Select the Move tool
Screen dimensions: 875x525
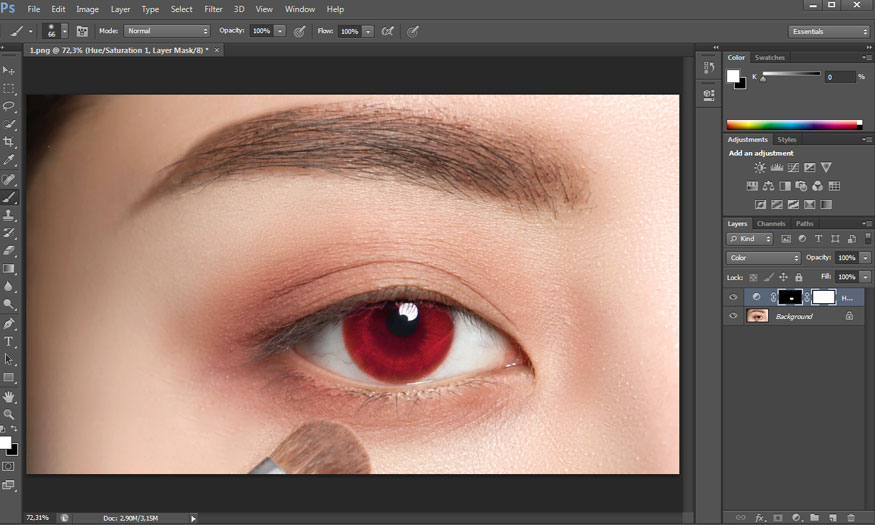pos(8,70)
